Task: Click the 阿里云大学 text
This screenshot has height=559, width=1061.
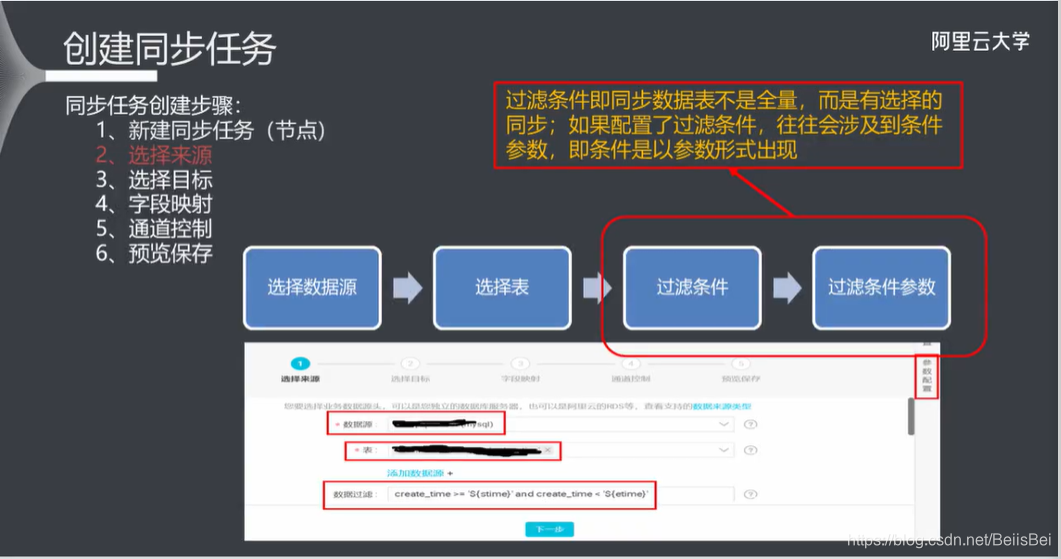Action: click(980, 41)
